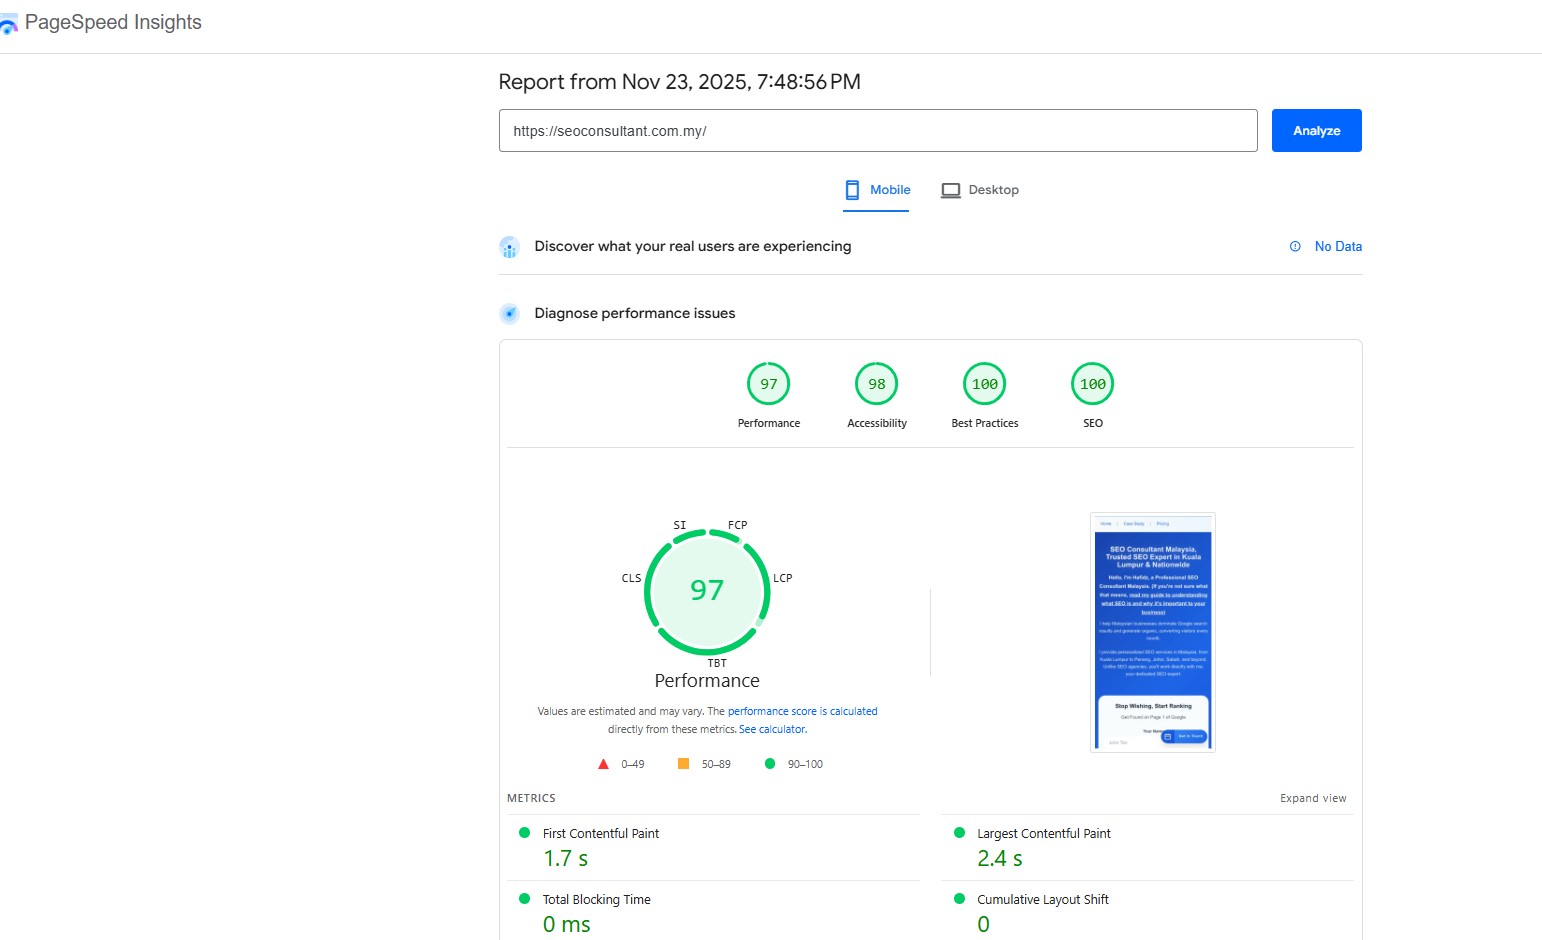Open the No Data link
Viewport: 1542px width, 940px height.
coord(1338,246)
